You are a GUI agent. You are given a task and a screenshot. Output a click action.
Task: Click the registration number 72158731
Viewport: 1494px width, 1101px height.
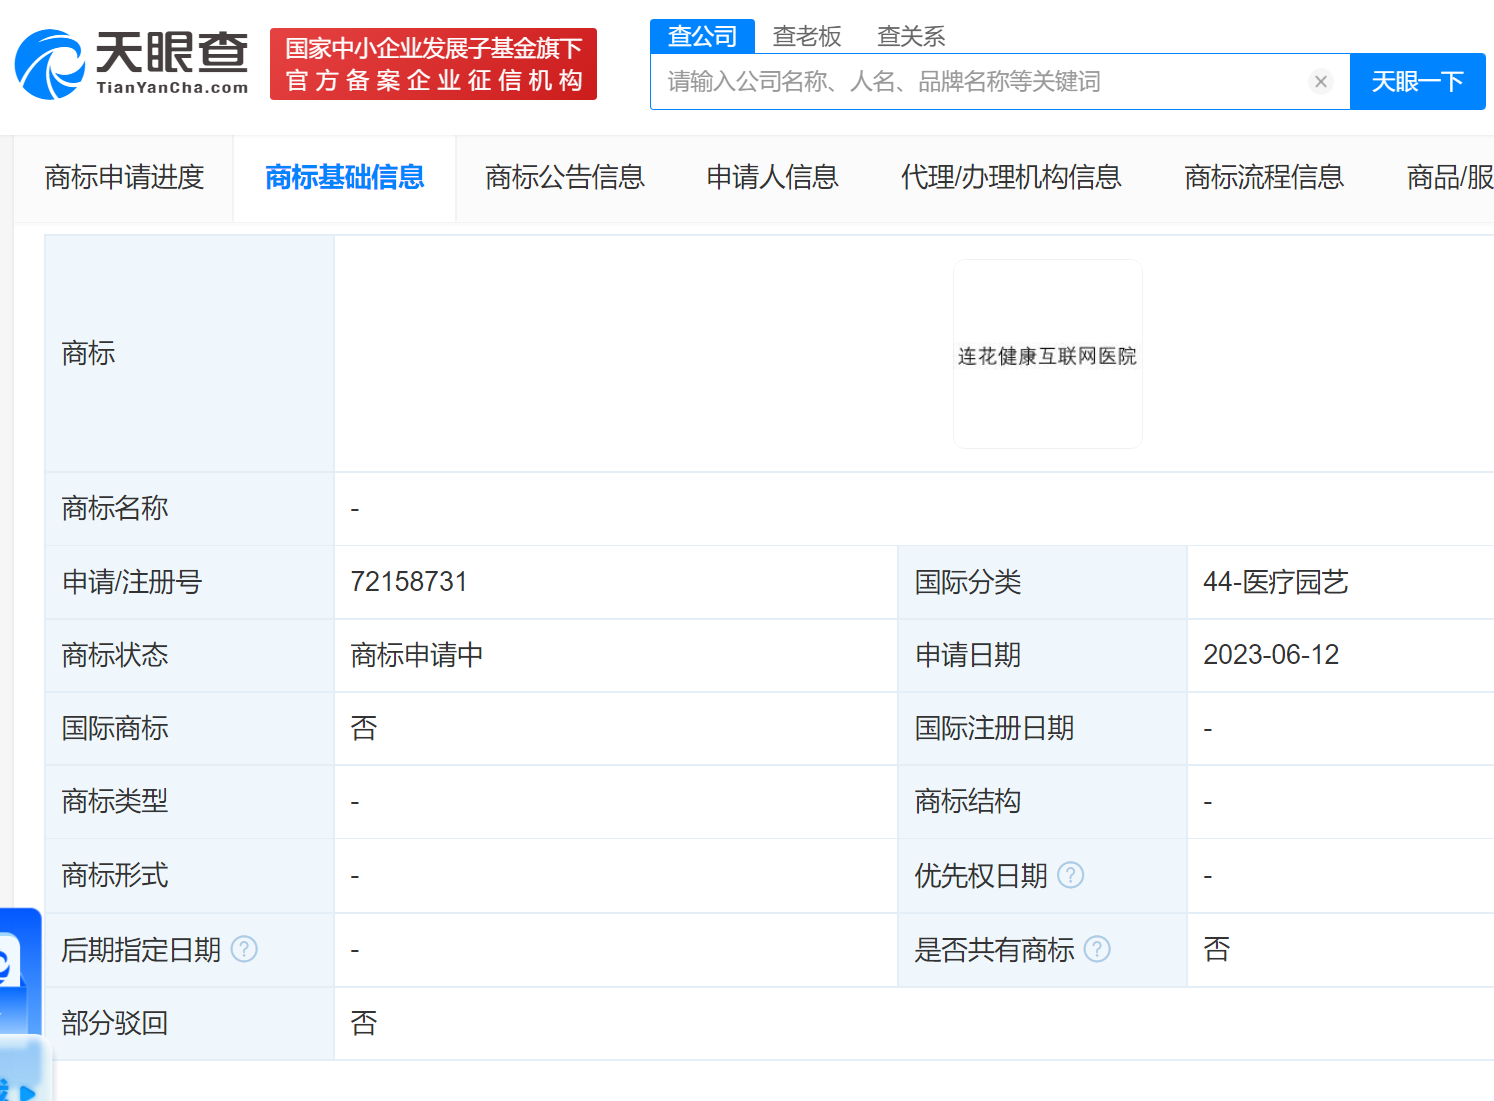click(x=409, y=582)
